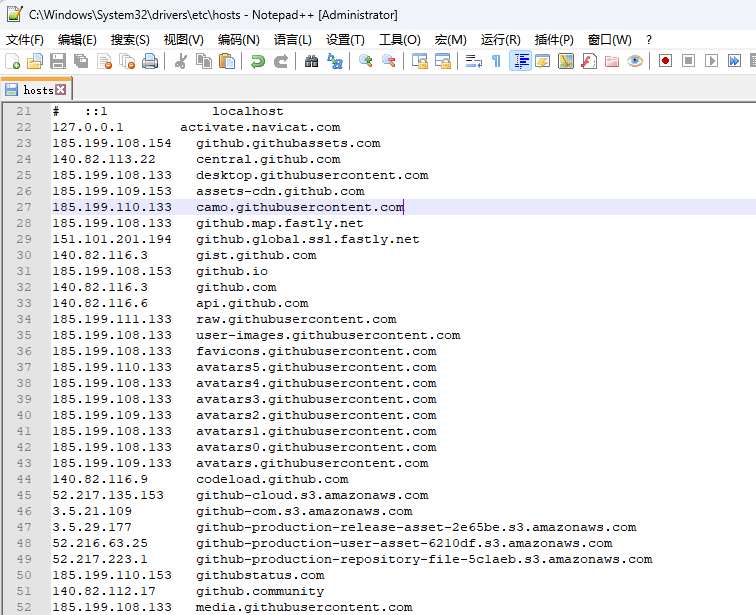
Task: Open the 视图(V) menu
Action: point(184,40)
